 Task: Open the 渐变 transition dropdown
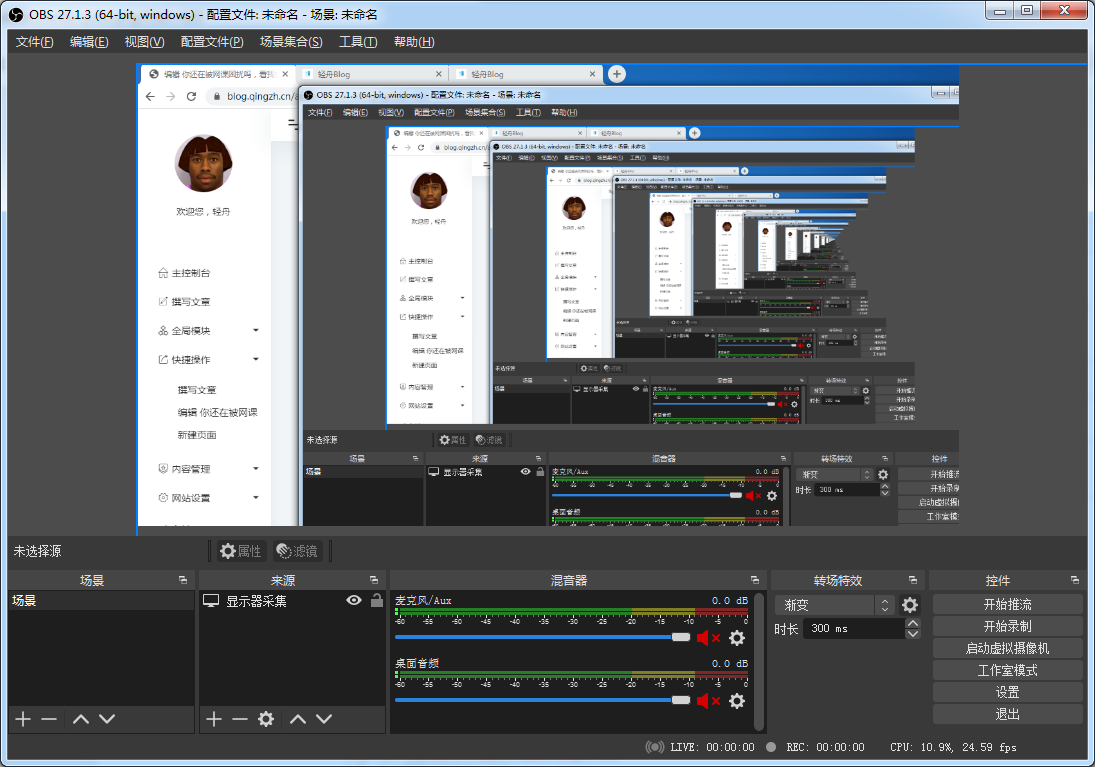pyautogui.click(x=835, y=605)
